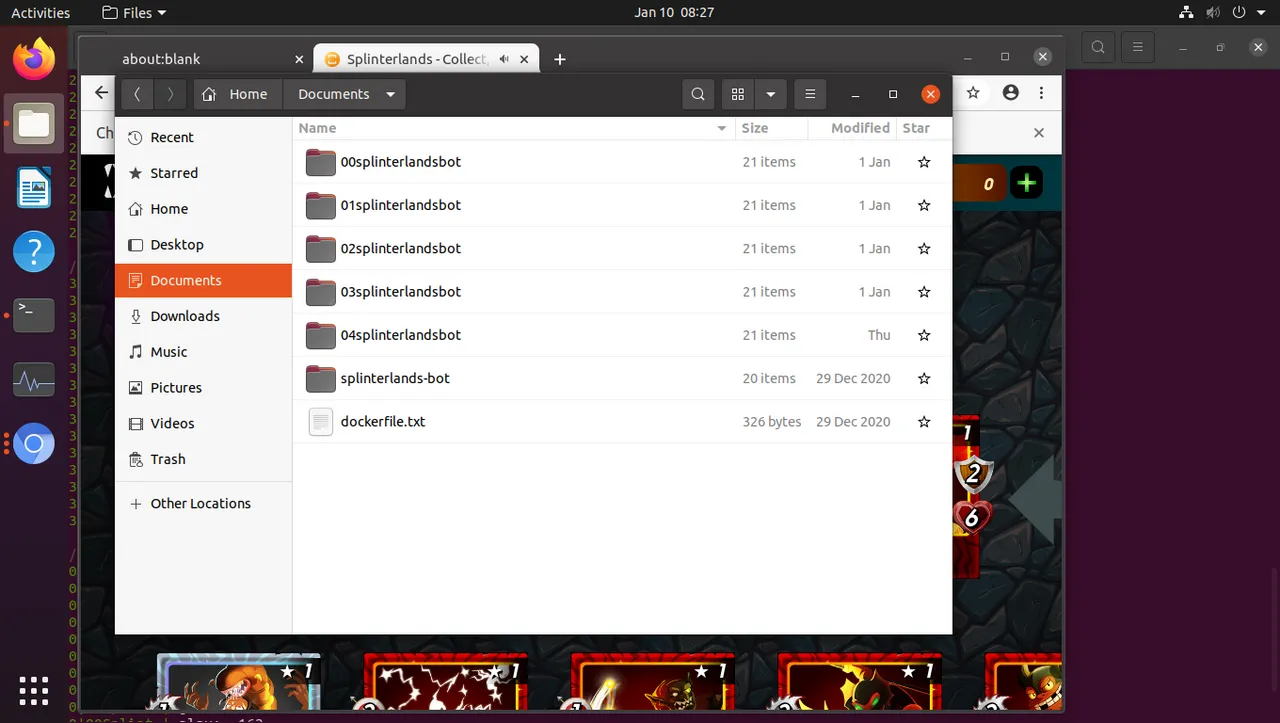Go back in Files navigation
The image size is (1280, 723).
[x=137, y=94]
